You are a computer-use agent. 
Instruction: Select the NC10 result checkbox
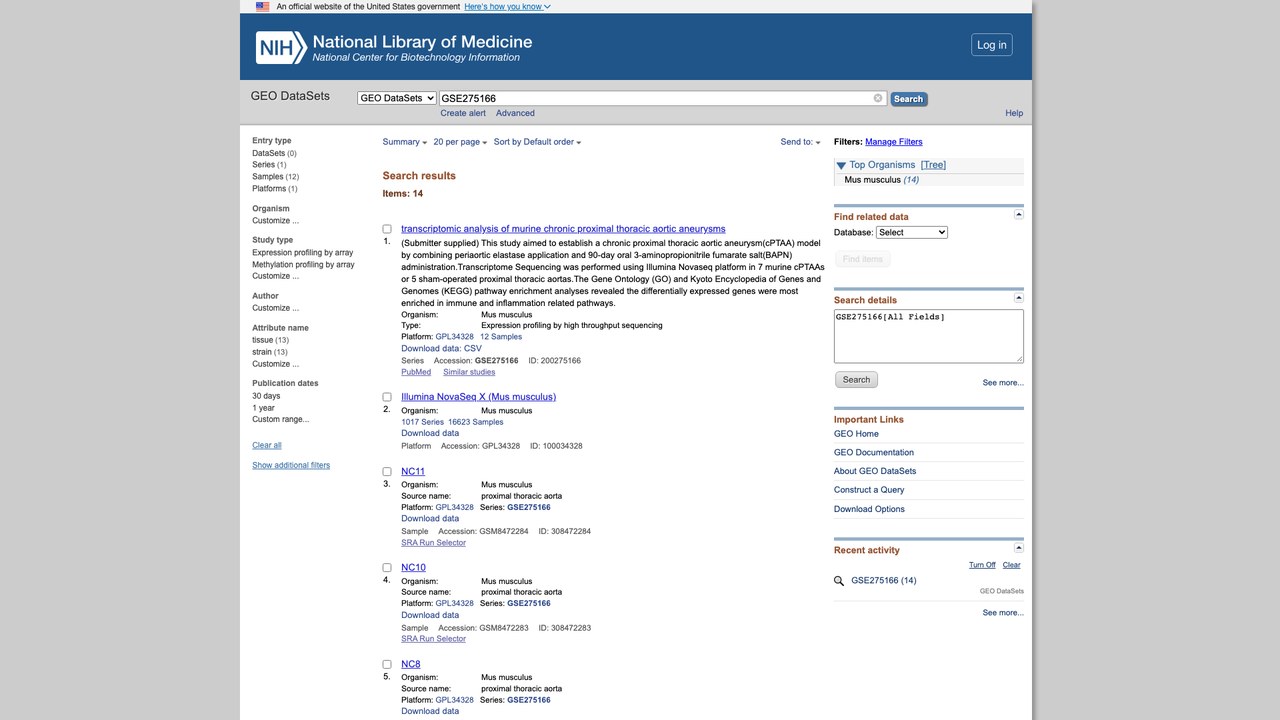(387, 568)
